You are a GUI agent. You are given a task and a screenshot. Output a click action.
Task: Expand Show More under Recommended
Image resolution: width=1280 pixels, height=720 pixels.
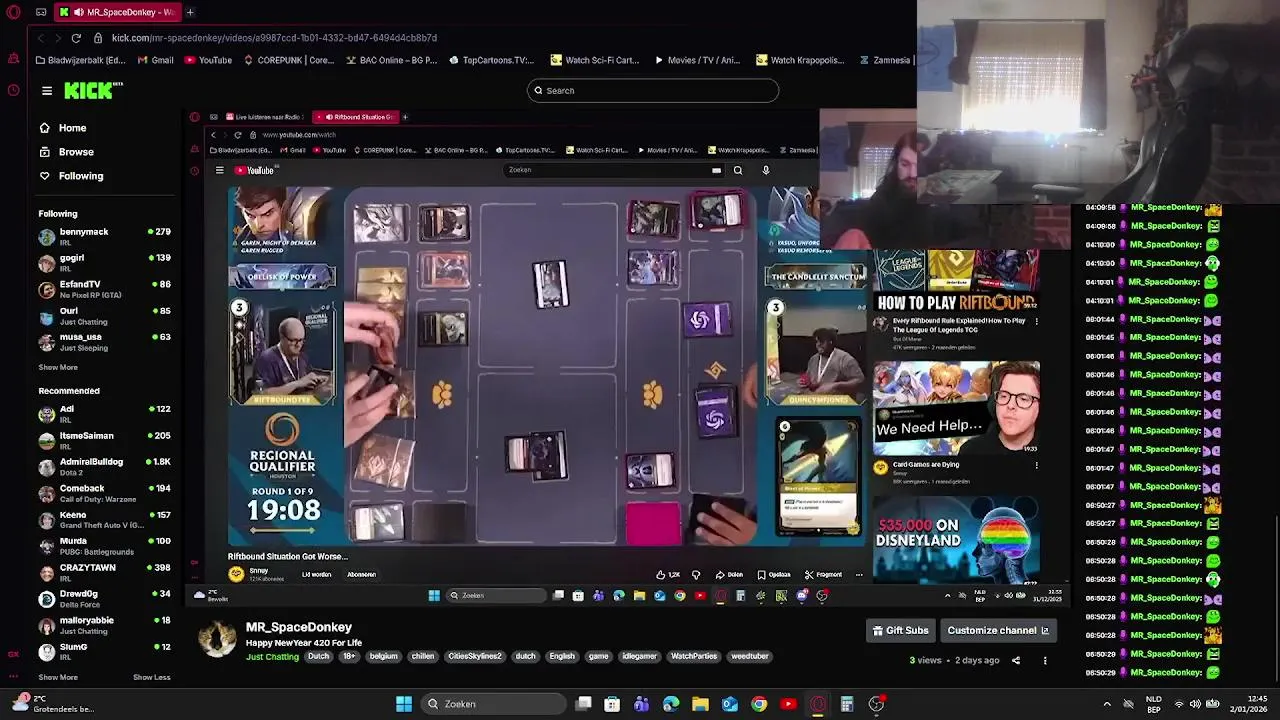coord(58,677)
